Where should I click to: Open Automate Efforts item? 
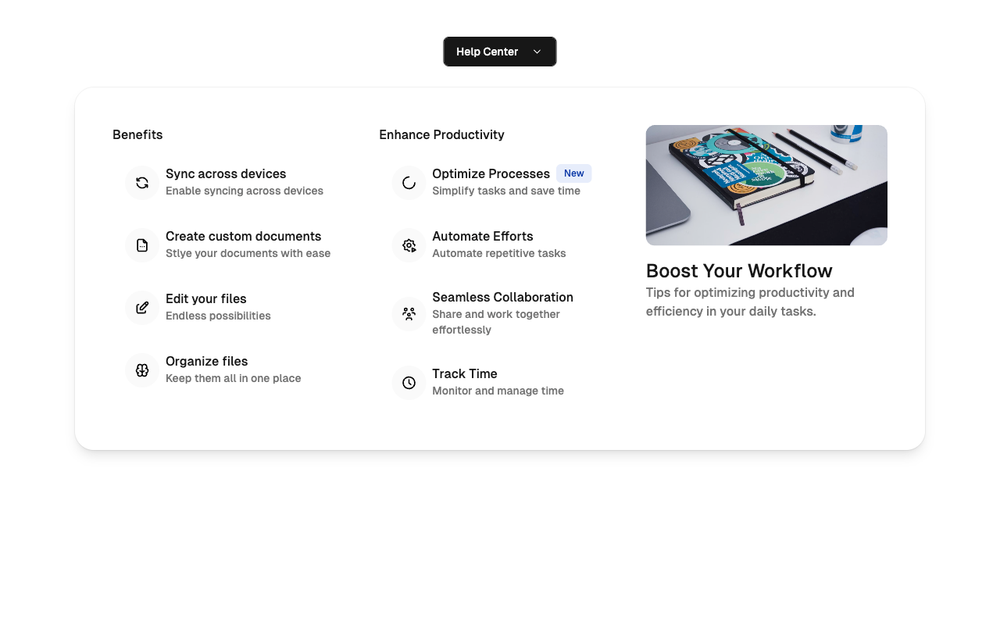(x=483, y=236)
